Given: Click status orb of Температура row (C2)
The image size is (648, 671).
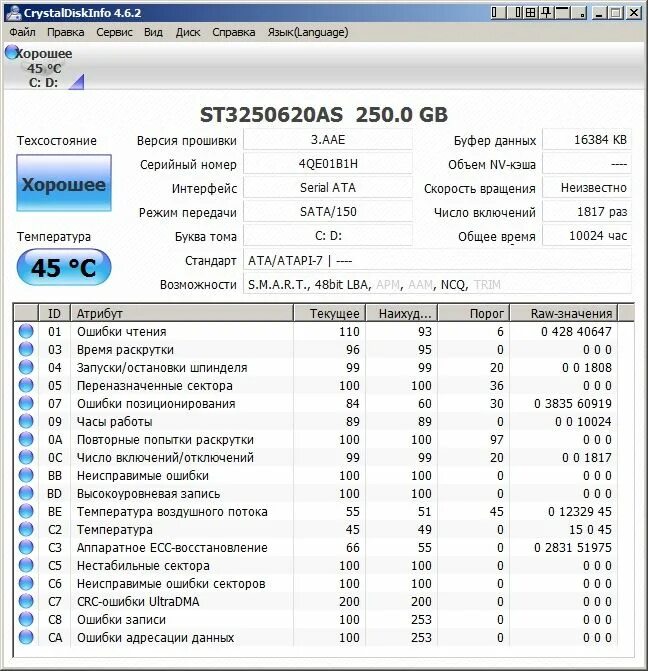Looking at the screenshot, I should tap(26, 529).
